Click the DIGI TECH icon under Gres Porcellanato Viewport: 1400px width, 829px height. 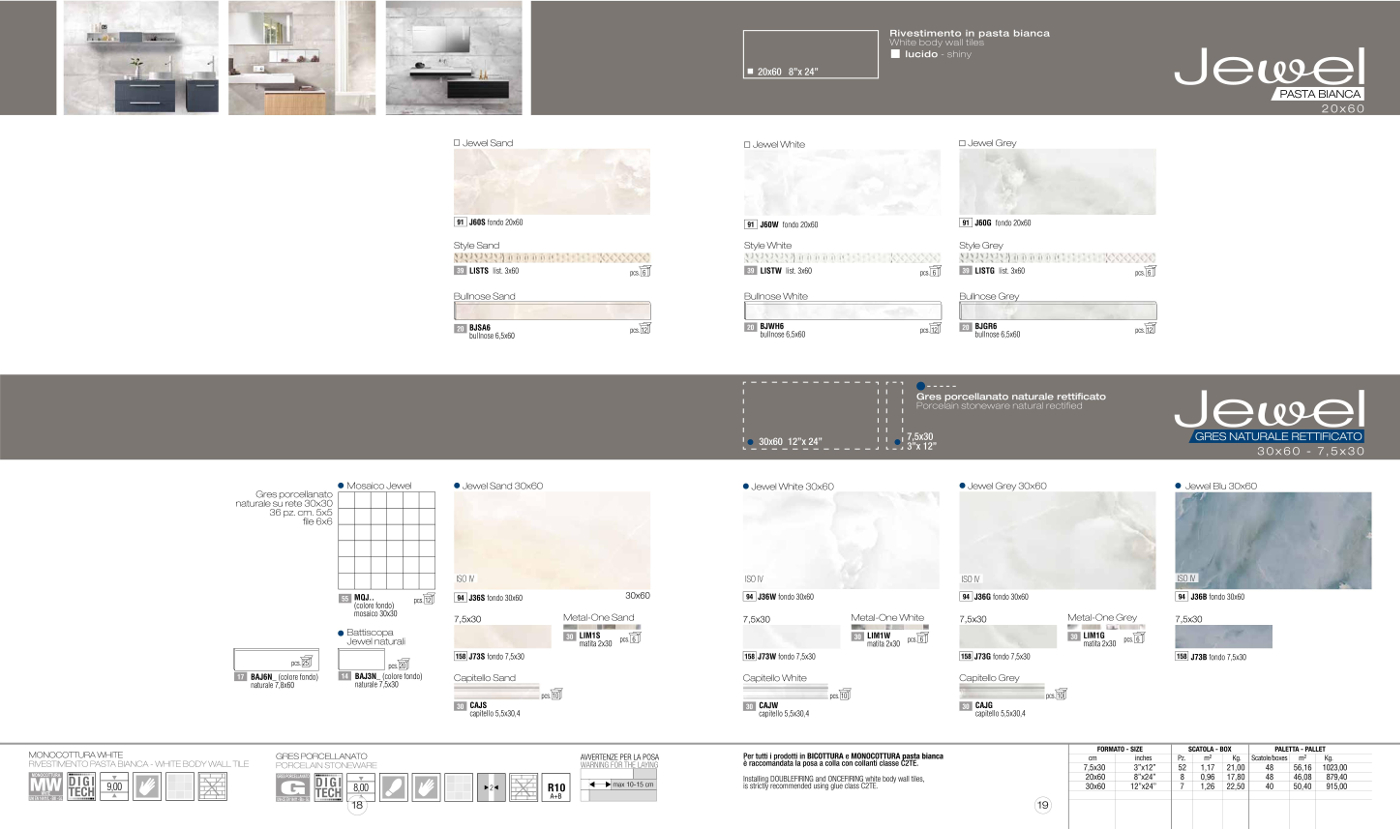(x=328, y=786)
